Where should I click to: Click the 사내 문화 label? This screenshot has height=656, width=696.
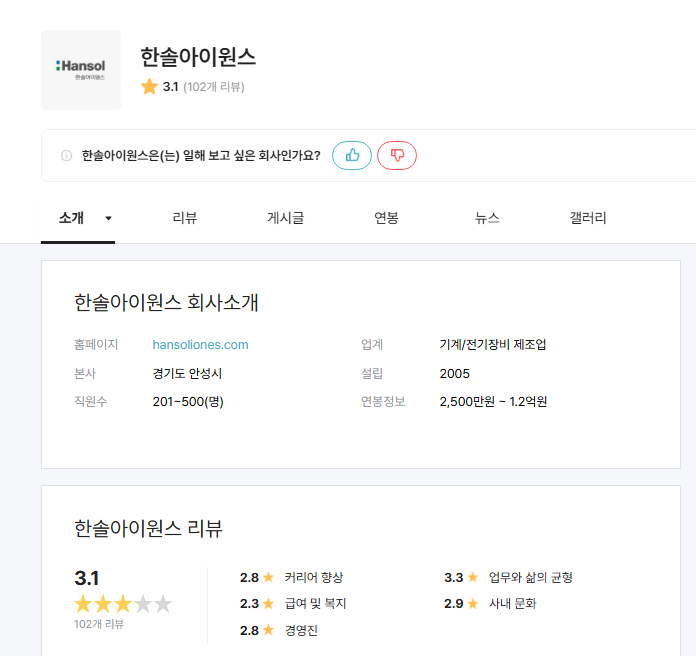[512, 604]
